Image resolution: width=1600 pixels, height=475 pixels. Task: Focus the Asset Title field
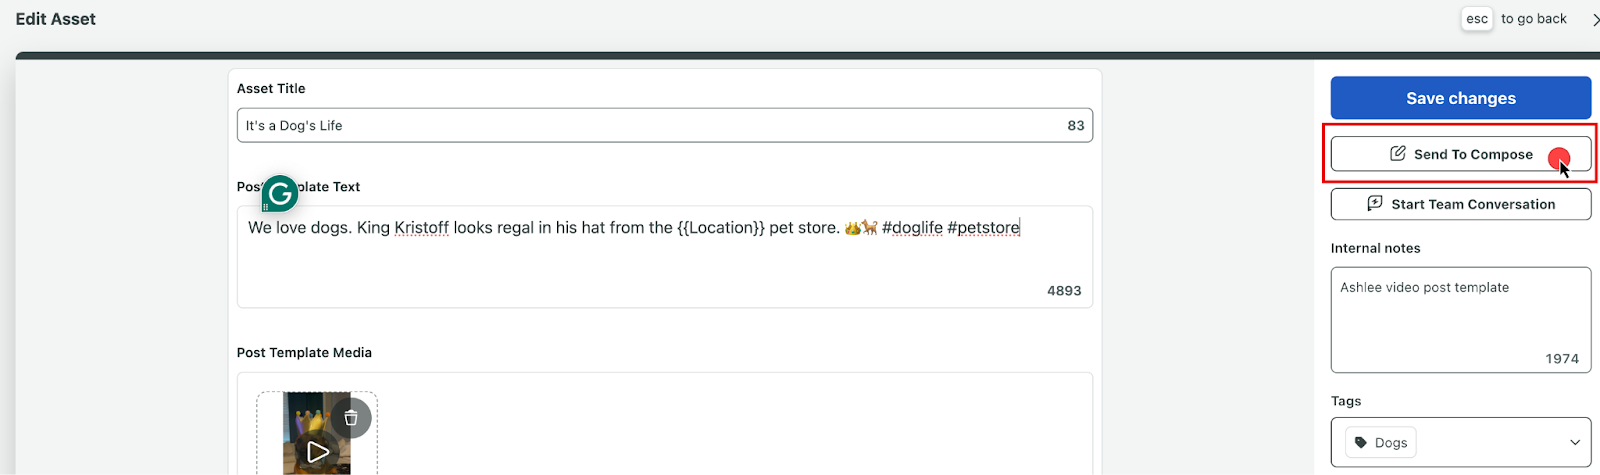pyautogui.click(x=664, y=125)
